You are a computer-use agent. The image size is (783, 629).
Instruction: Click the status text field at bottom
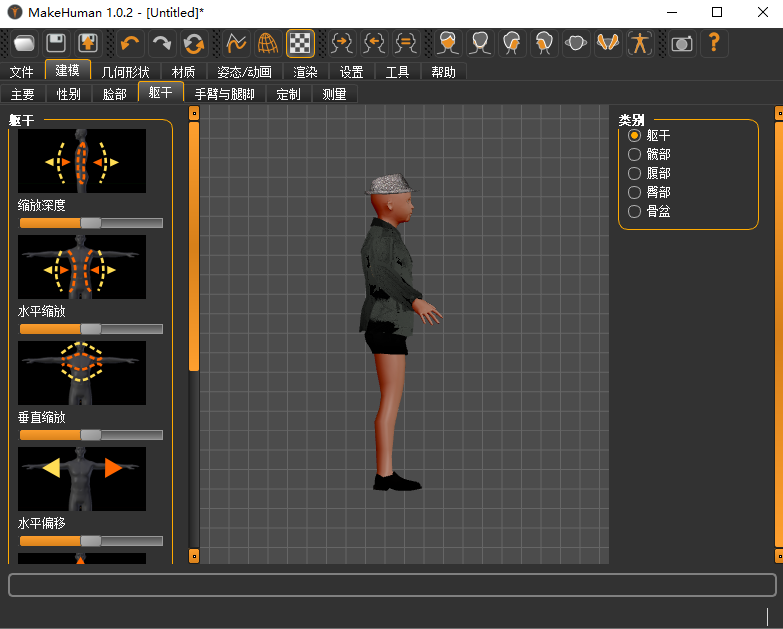(x=392, y=585)
